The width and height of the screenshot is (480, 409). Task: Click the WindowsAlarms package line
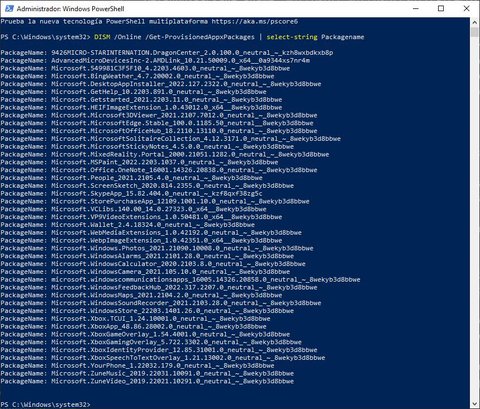147,256
